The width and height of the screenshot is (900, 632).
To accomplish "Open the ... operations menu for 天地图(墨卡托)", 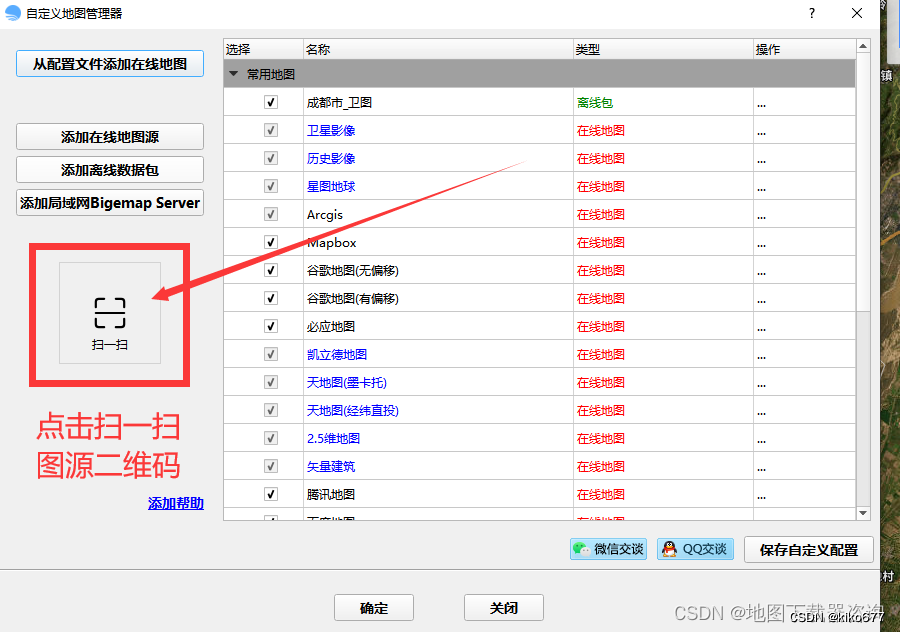I will tap(761, 385).
